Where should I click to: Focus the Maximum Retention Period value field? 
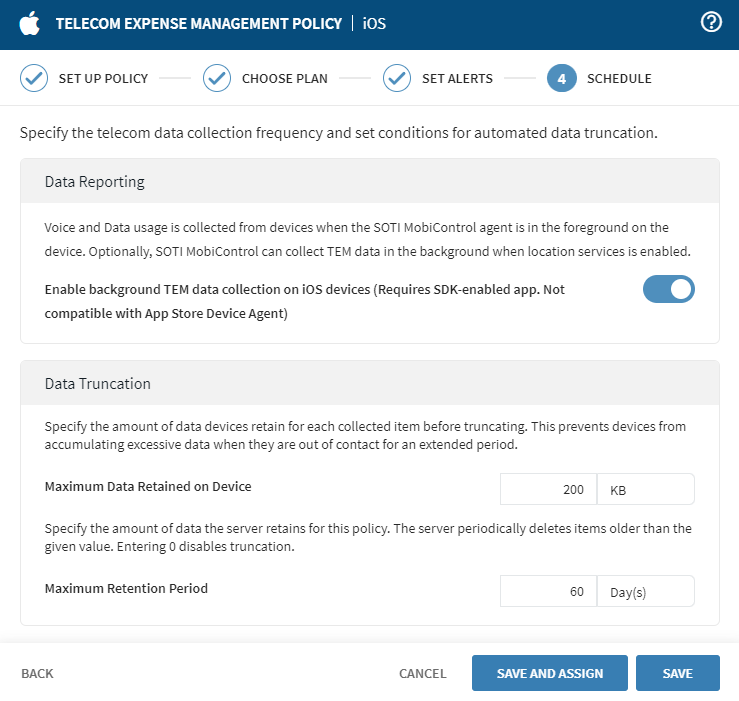[x=548, y=591]
